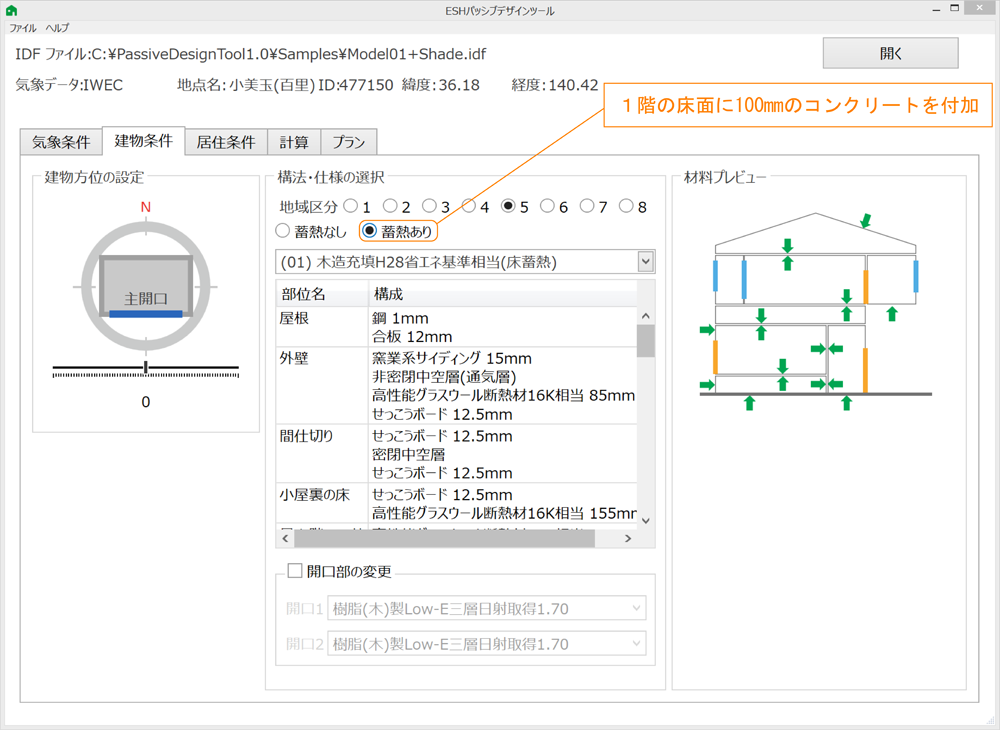
Task: Close the ESH window
Action: pos(980,8)
